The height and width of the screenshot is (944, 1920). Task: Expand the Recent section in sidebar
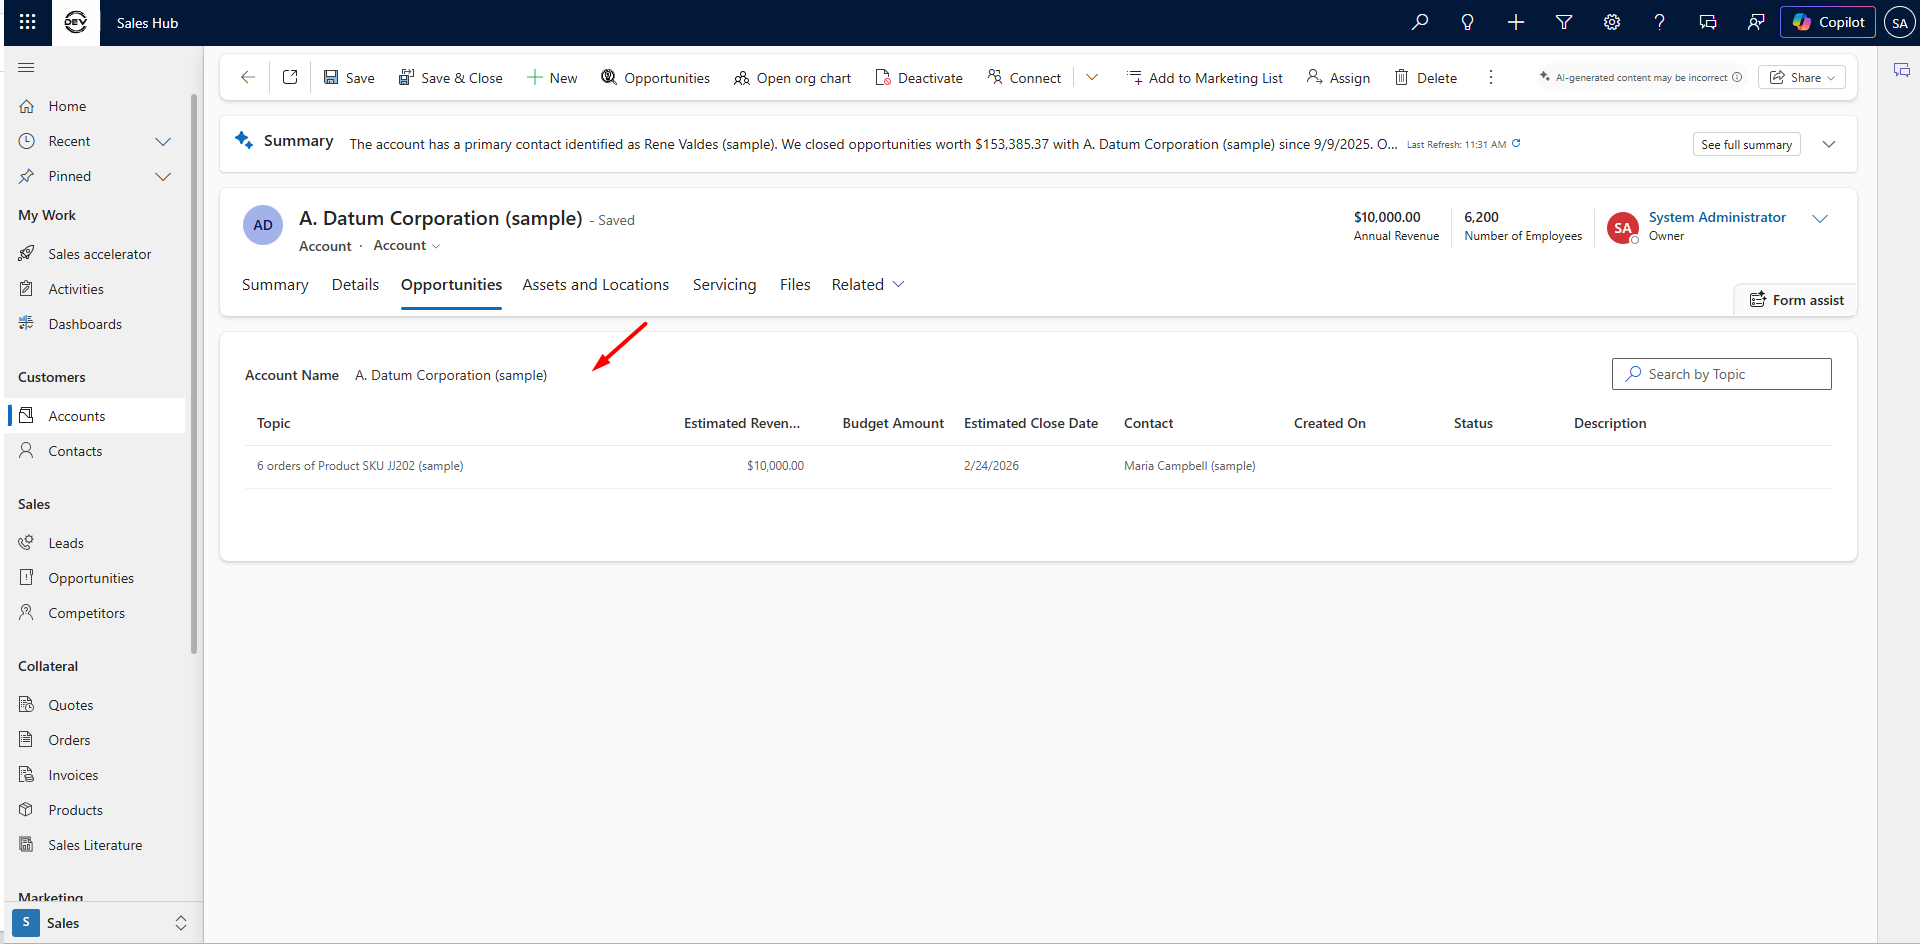pyautogui.click(x=163, y=141)
